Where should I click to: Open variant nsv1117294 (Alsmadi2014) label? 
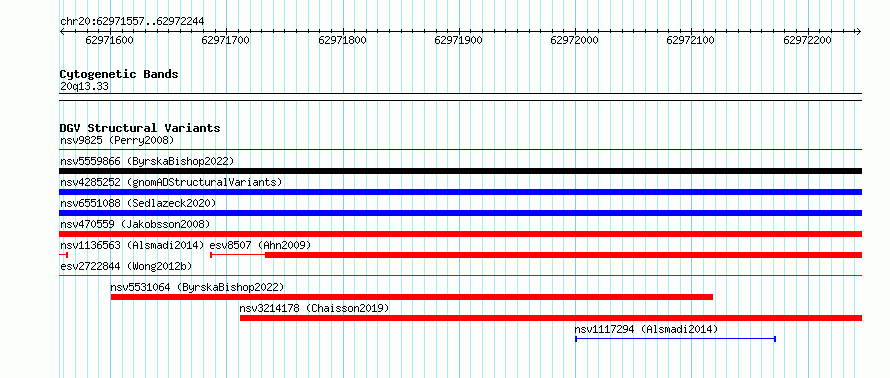646,329
